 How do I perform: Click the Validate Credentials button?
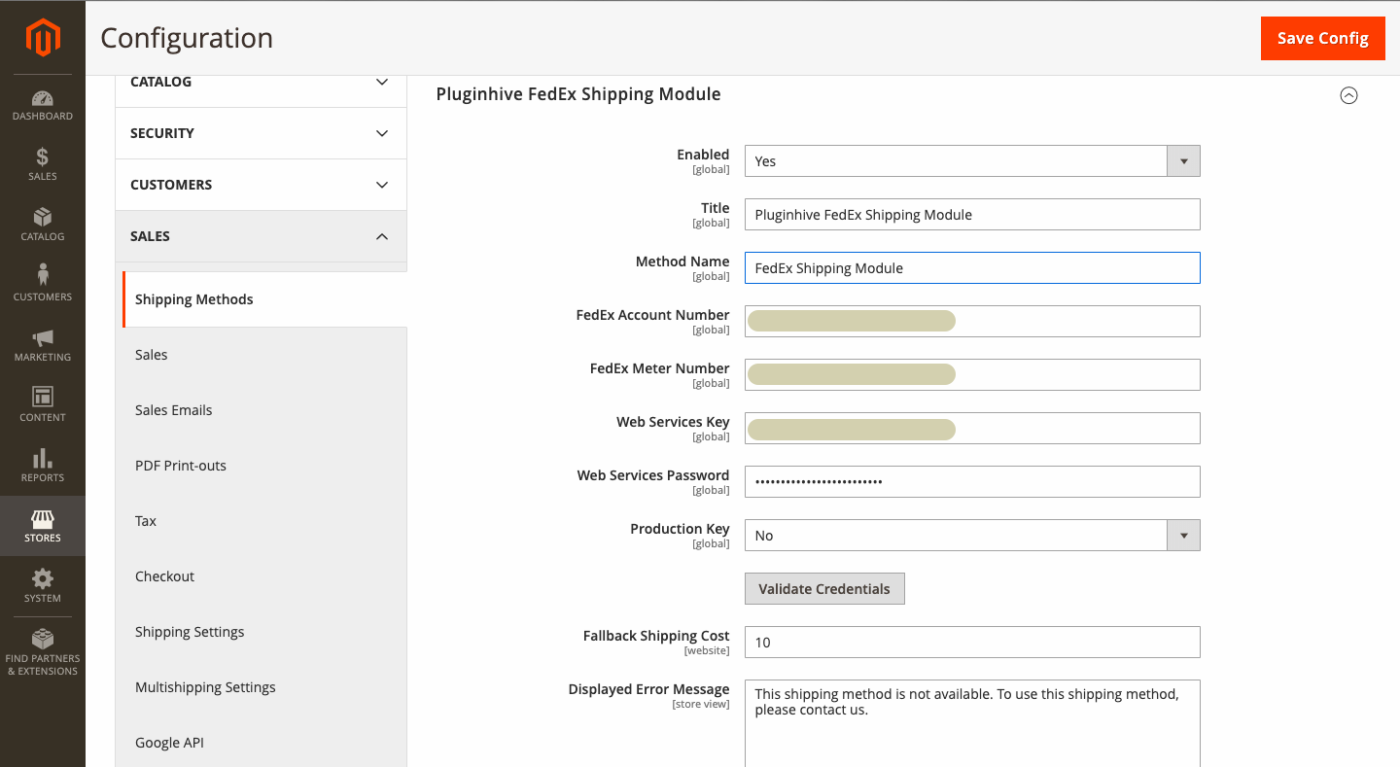(824, 589)
